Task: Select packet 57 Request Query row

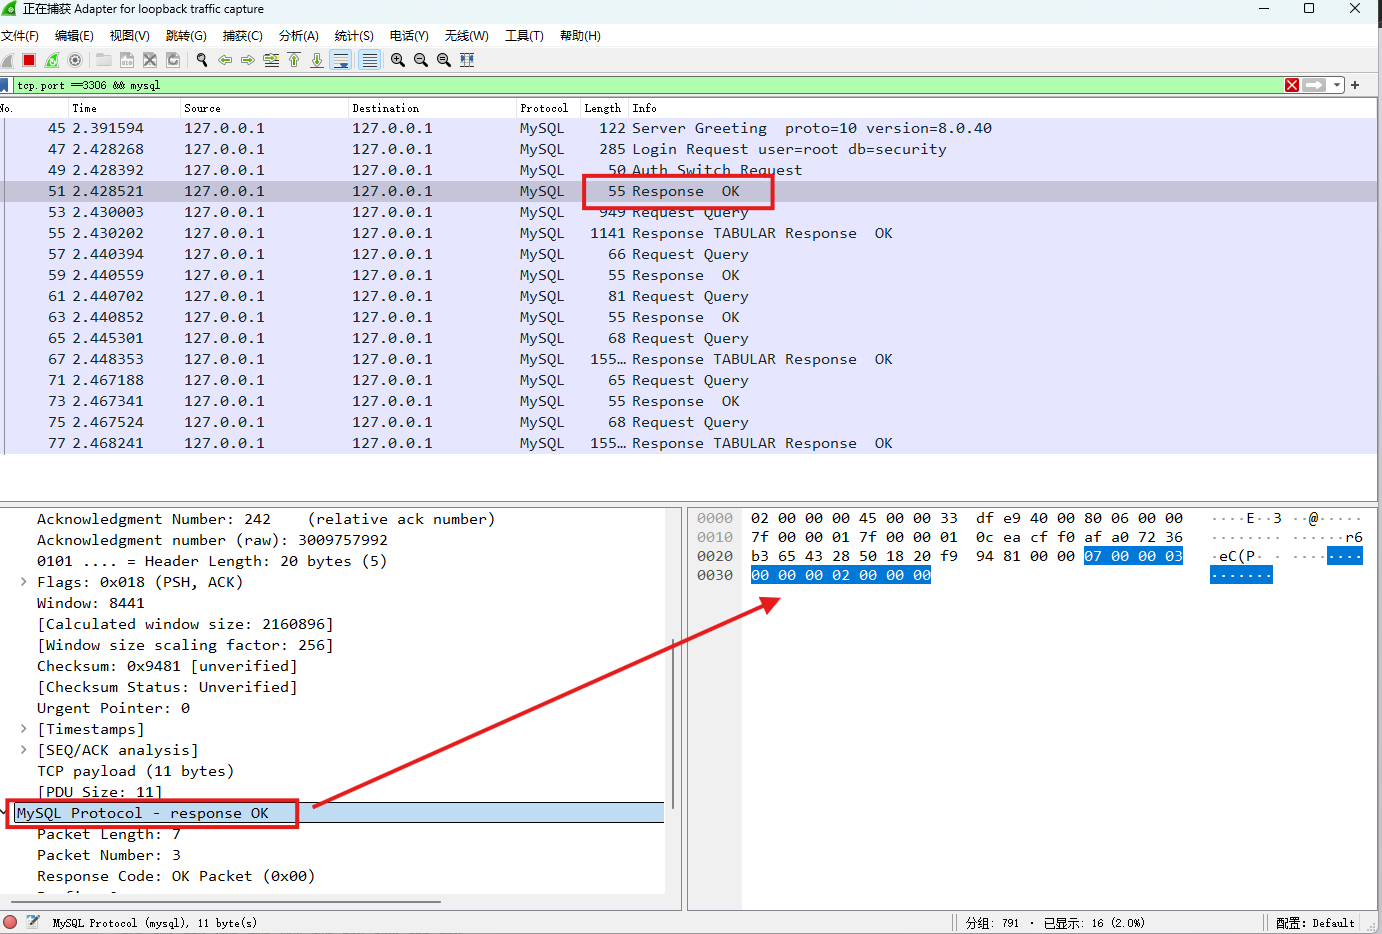Action: 690,254
